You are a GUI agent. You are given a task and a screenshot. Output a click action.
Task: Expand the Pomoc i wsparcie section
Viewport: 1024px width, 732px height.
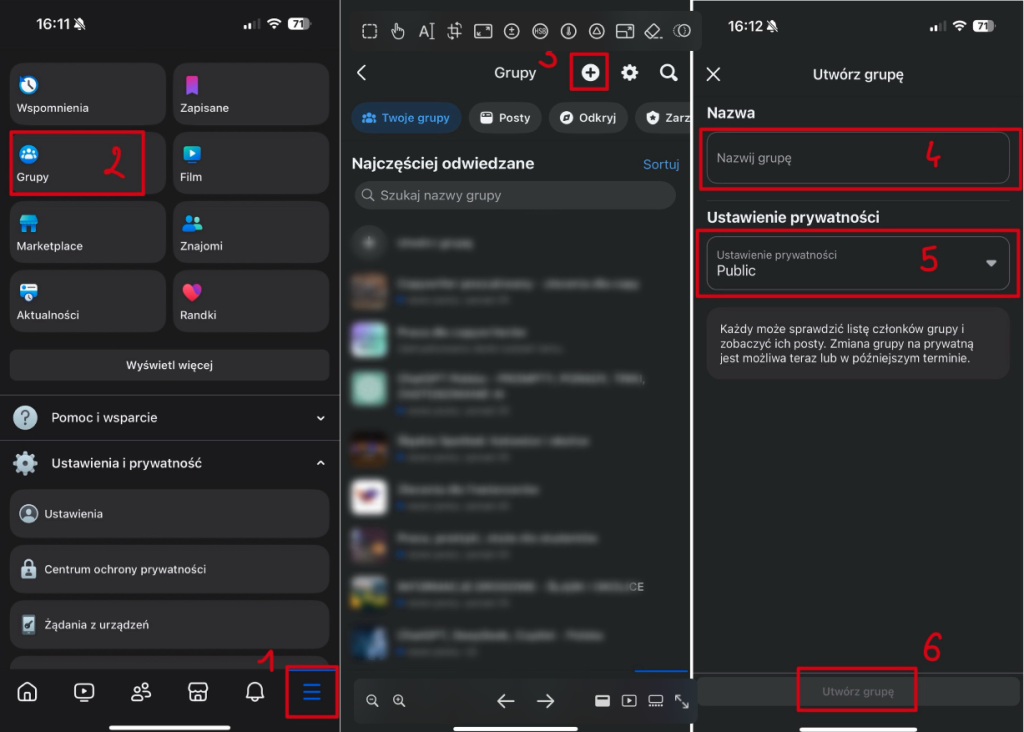click(x=170, y=418)
